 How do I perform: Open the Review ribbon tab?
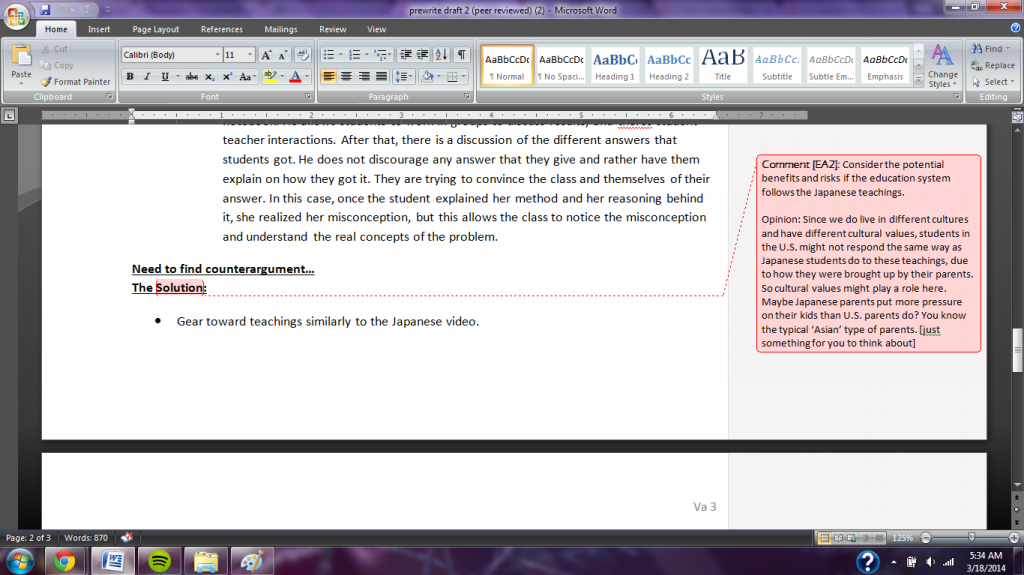pyautogui.click(x=333, y=29)
